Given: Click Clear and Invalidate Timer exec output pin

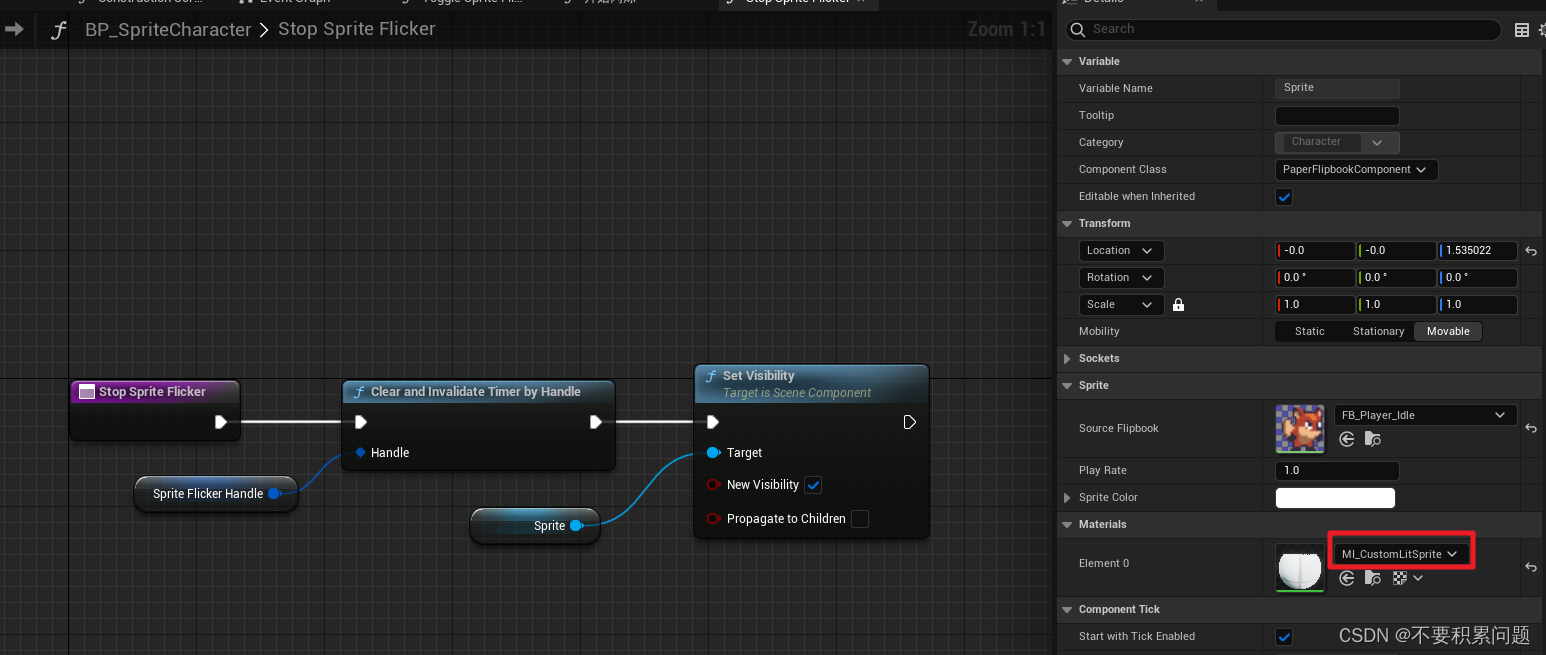Looking at the screenshot, I should pos(596,422).
